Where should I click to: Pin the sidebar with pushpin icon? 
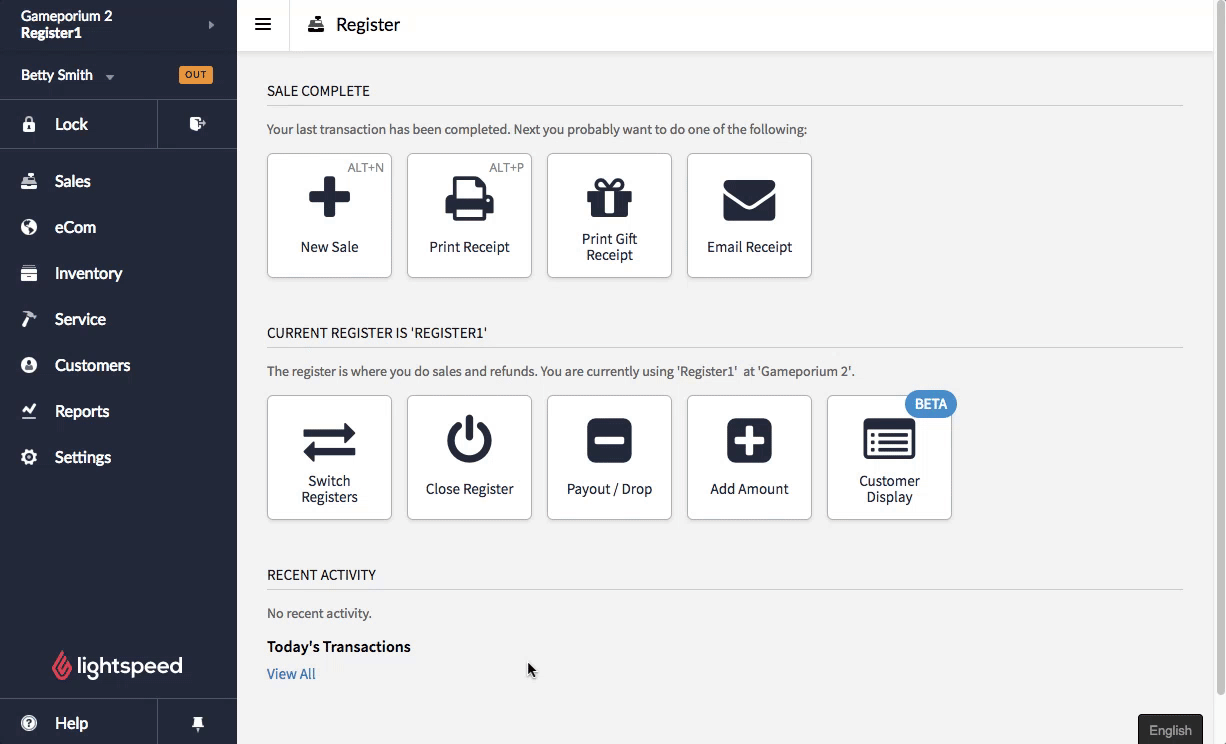tap(197, 723)
